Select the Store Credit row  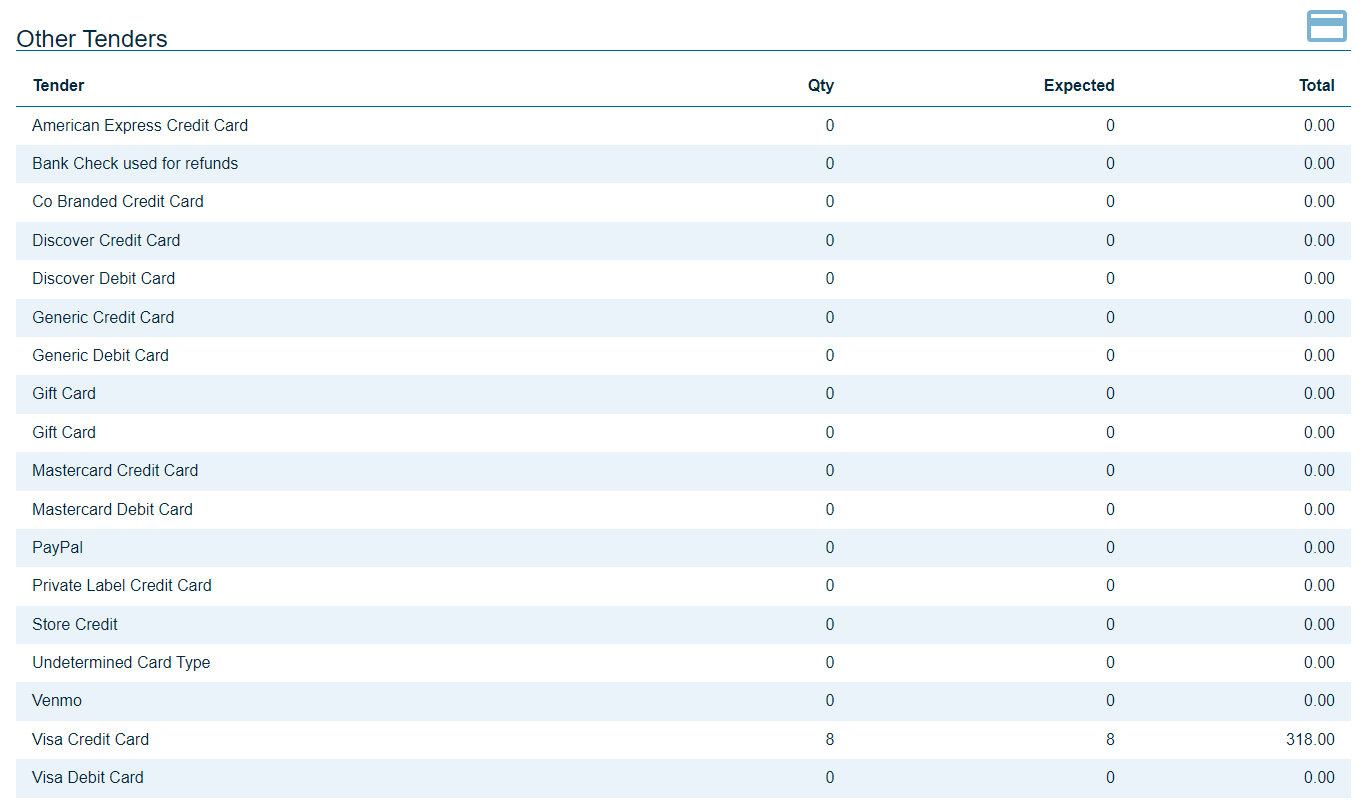(x=75, y=625)
